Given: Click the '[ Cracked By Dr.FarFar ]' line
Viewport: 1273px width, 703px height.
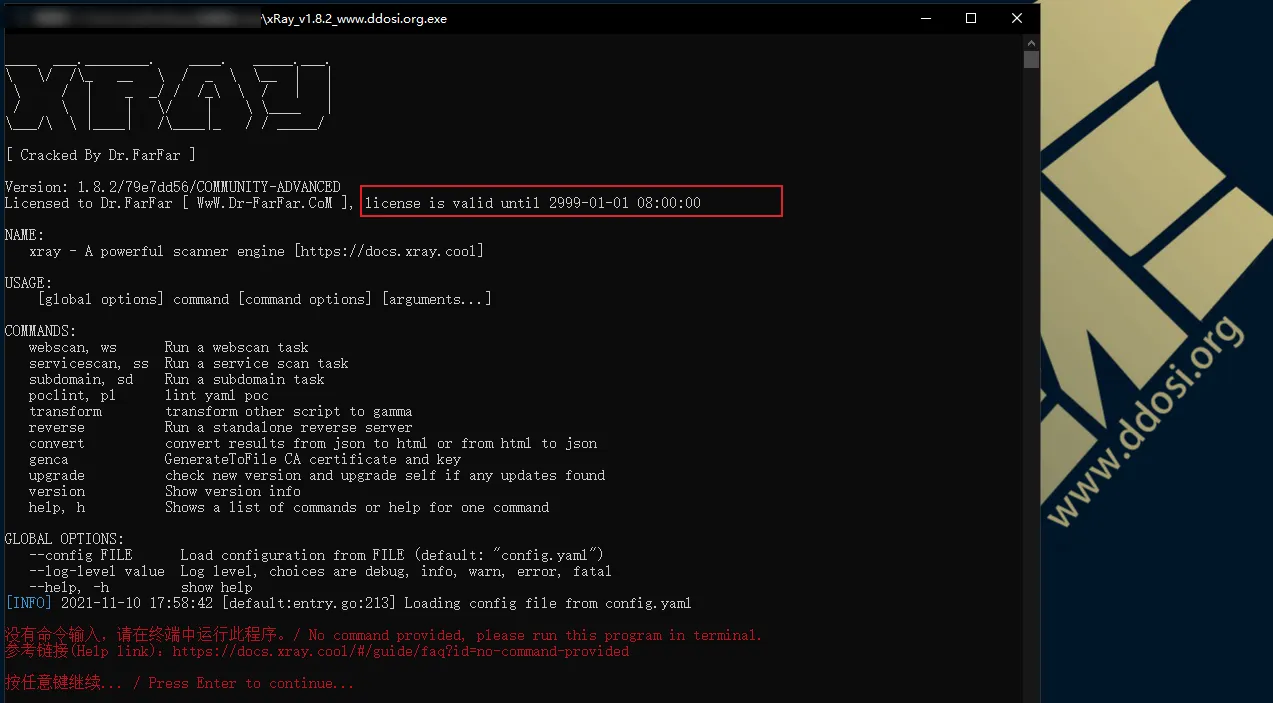Looking at the screenshot, I should coord(100,155).
